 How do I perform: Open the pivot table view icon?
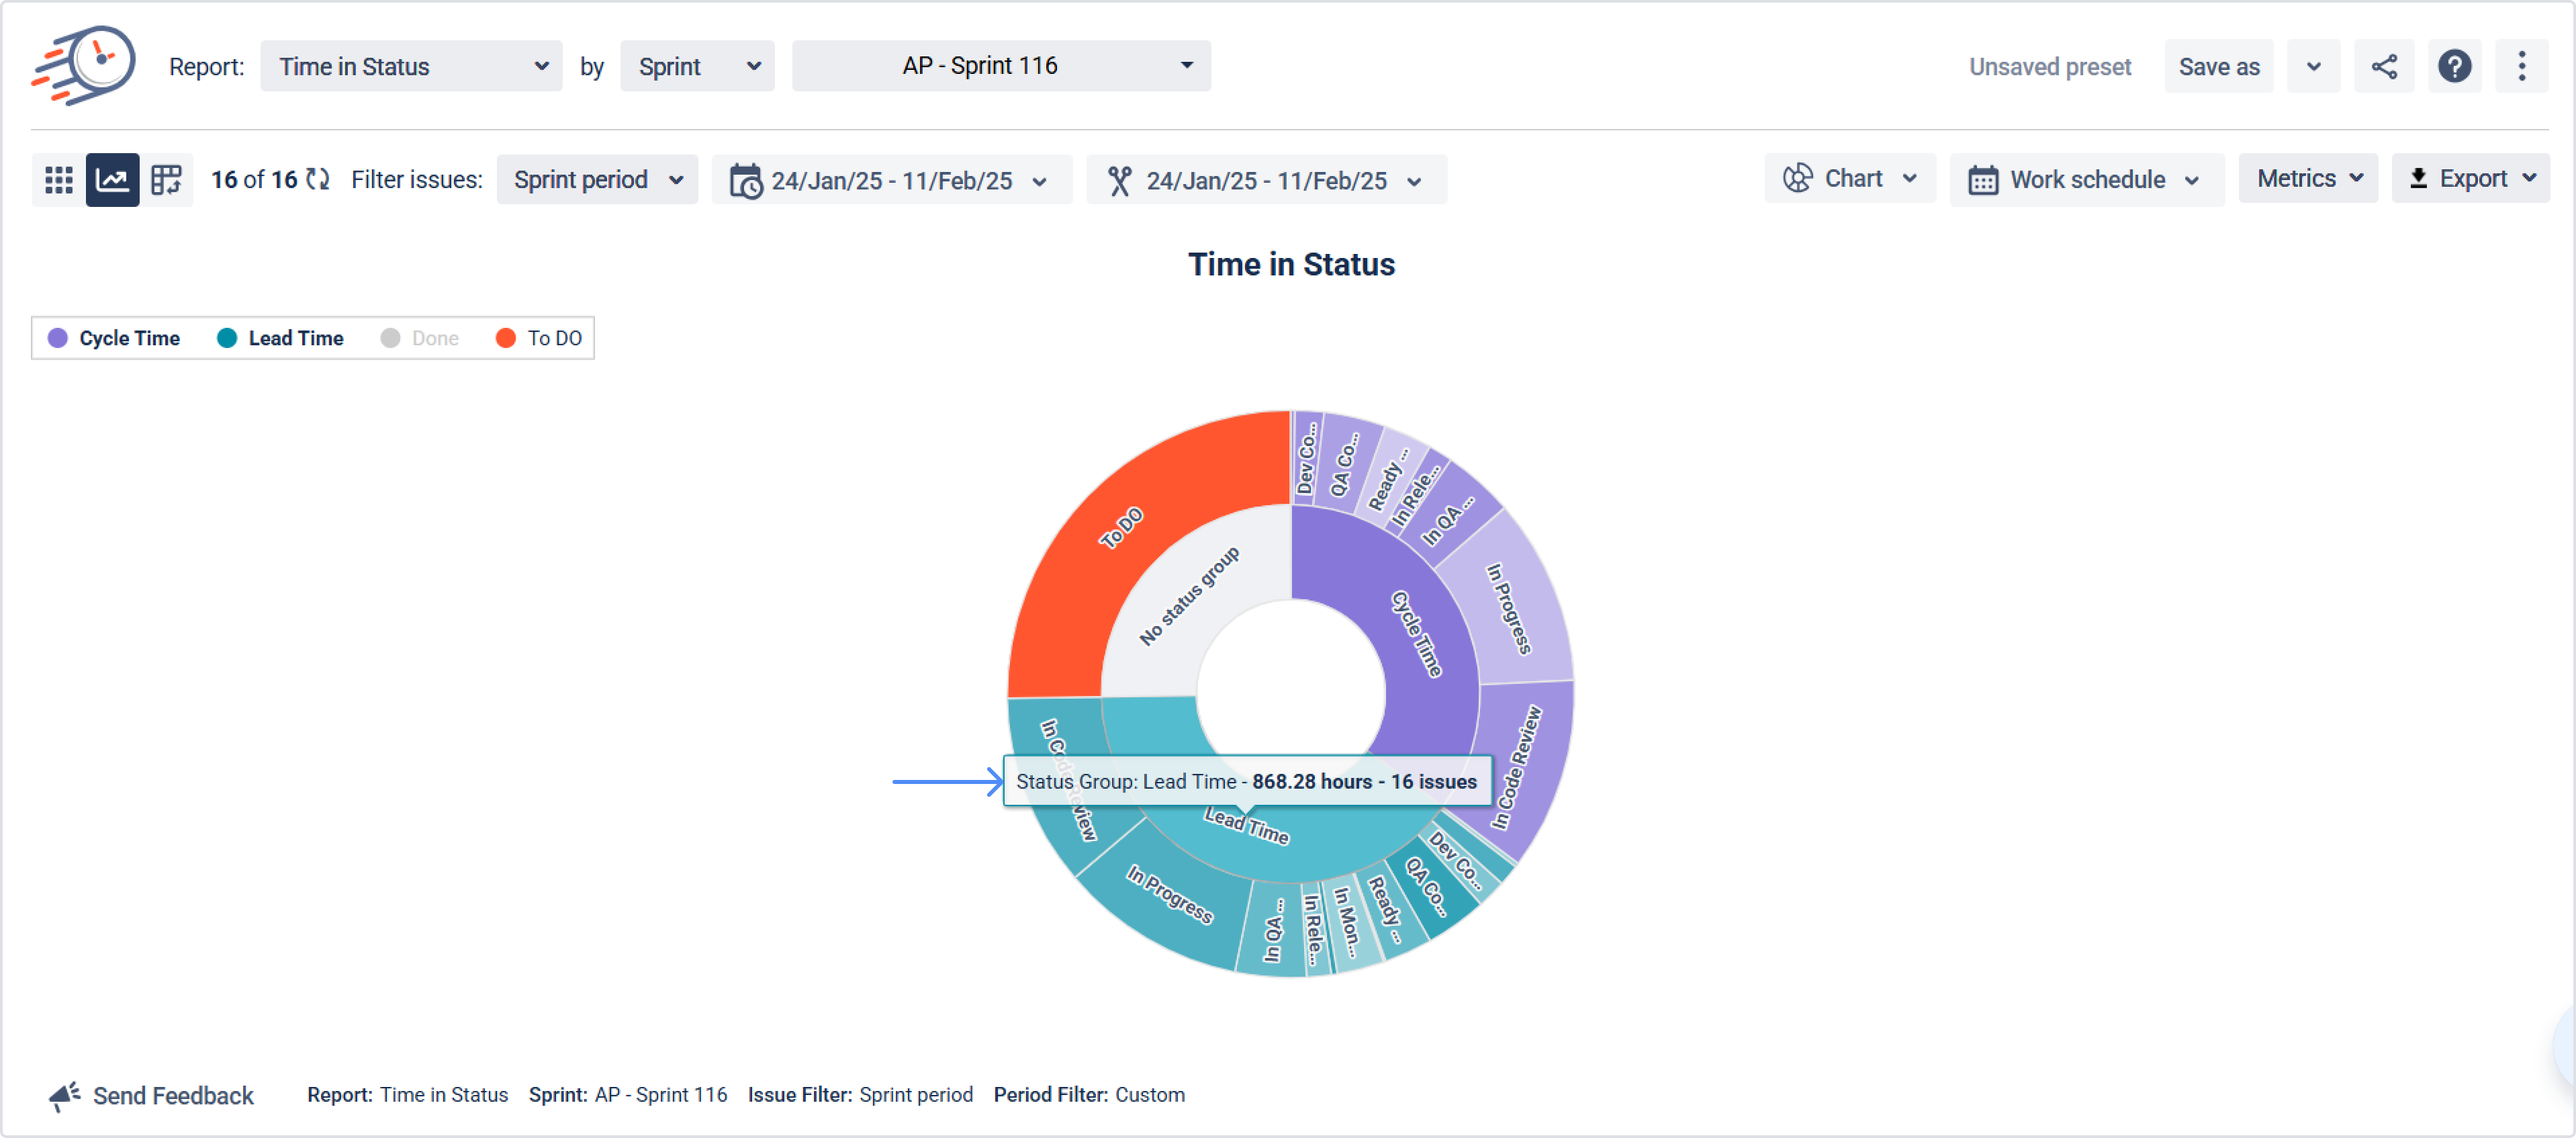pos(166,180)
